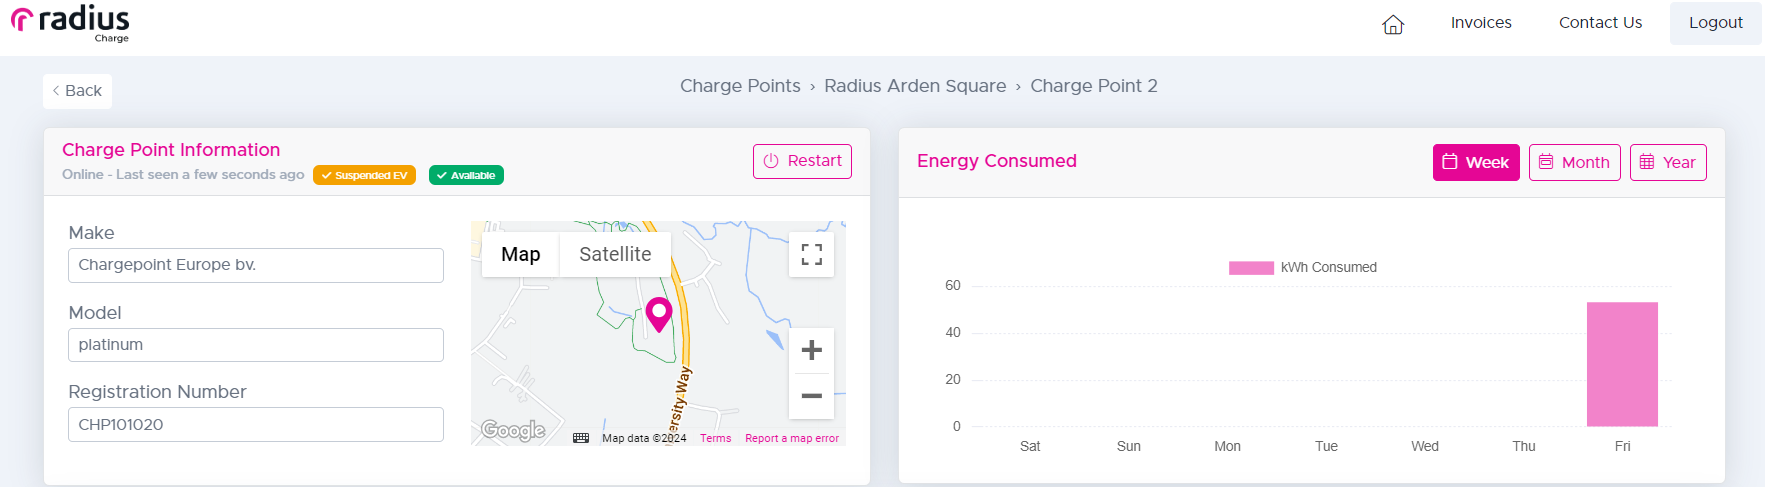
Task: Restart the charge point
Action: (x=802, y=161)
